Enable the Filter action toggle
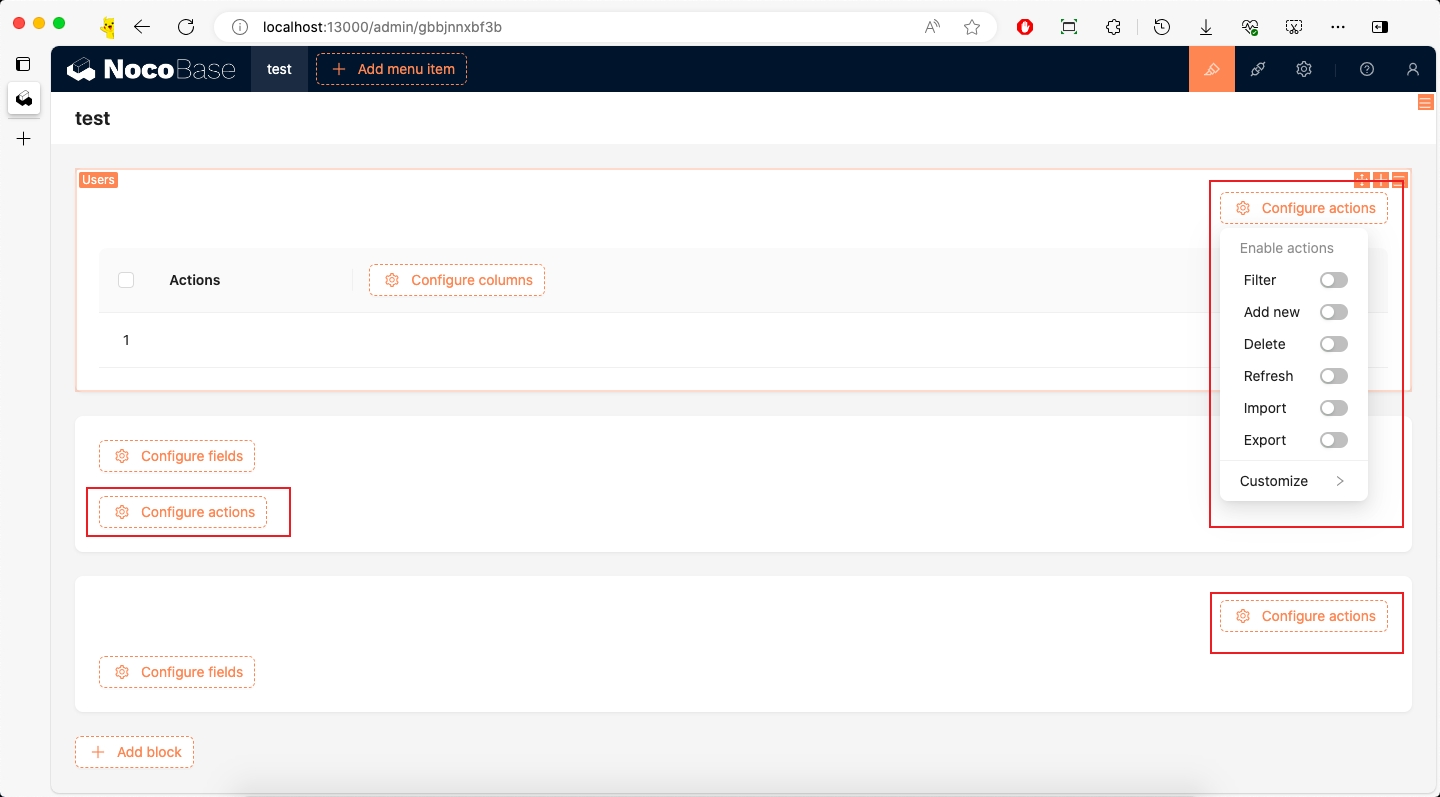 tap(1333, 280)
